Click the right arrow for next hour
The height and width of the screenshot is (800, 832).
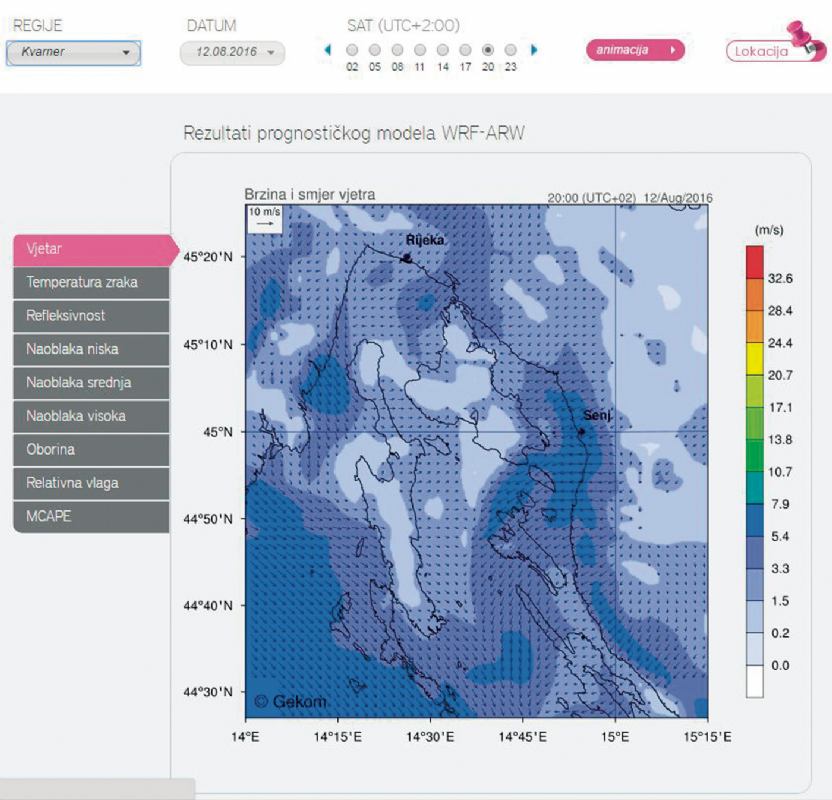[x=534, y=49]
